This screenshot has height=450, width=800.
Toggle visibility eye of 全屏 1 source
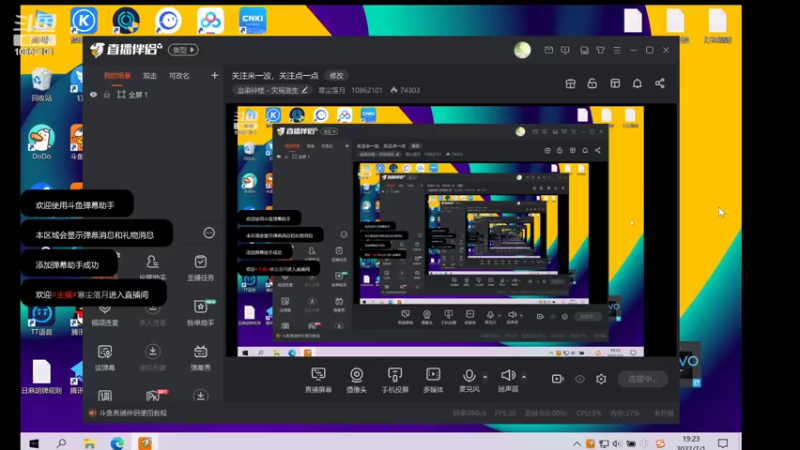[x=93, y=94]
